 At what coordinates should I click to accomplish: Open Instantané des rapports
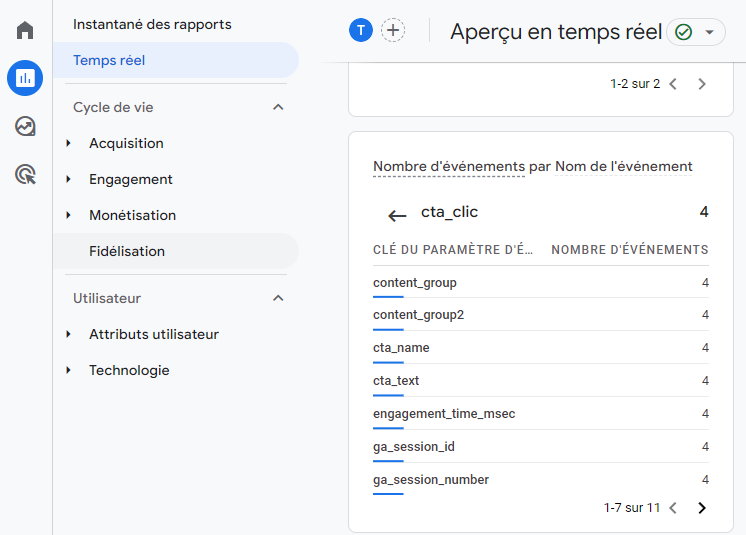152,24
